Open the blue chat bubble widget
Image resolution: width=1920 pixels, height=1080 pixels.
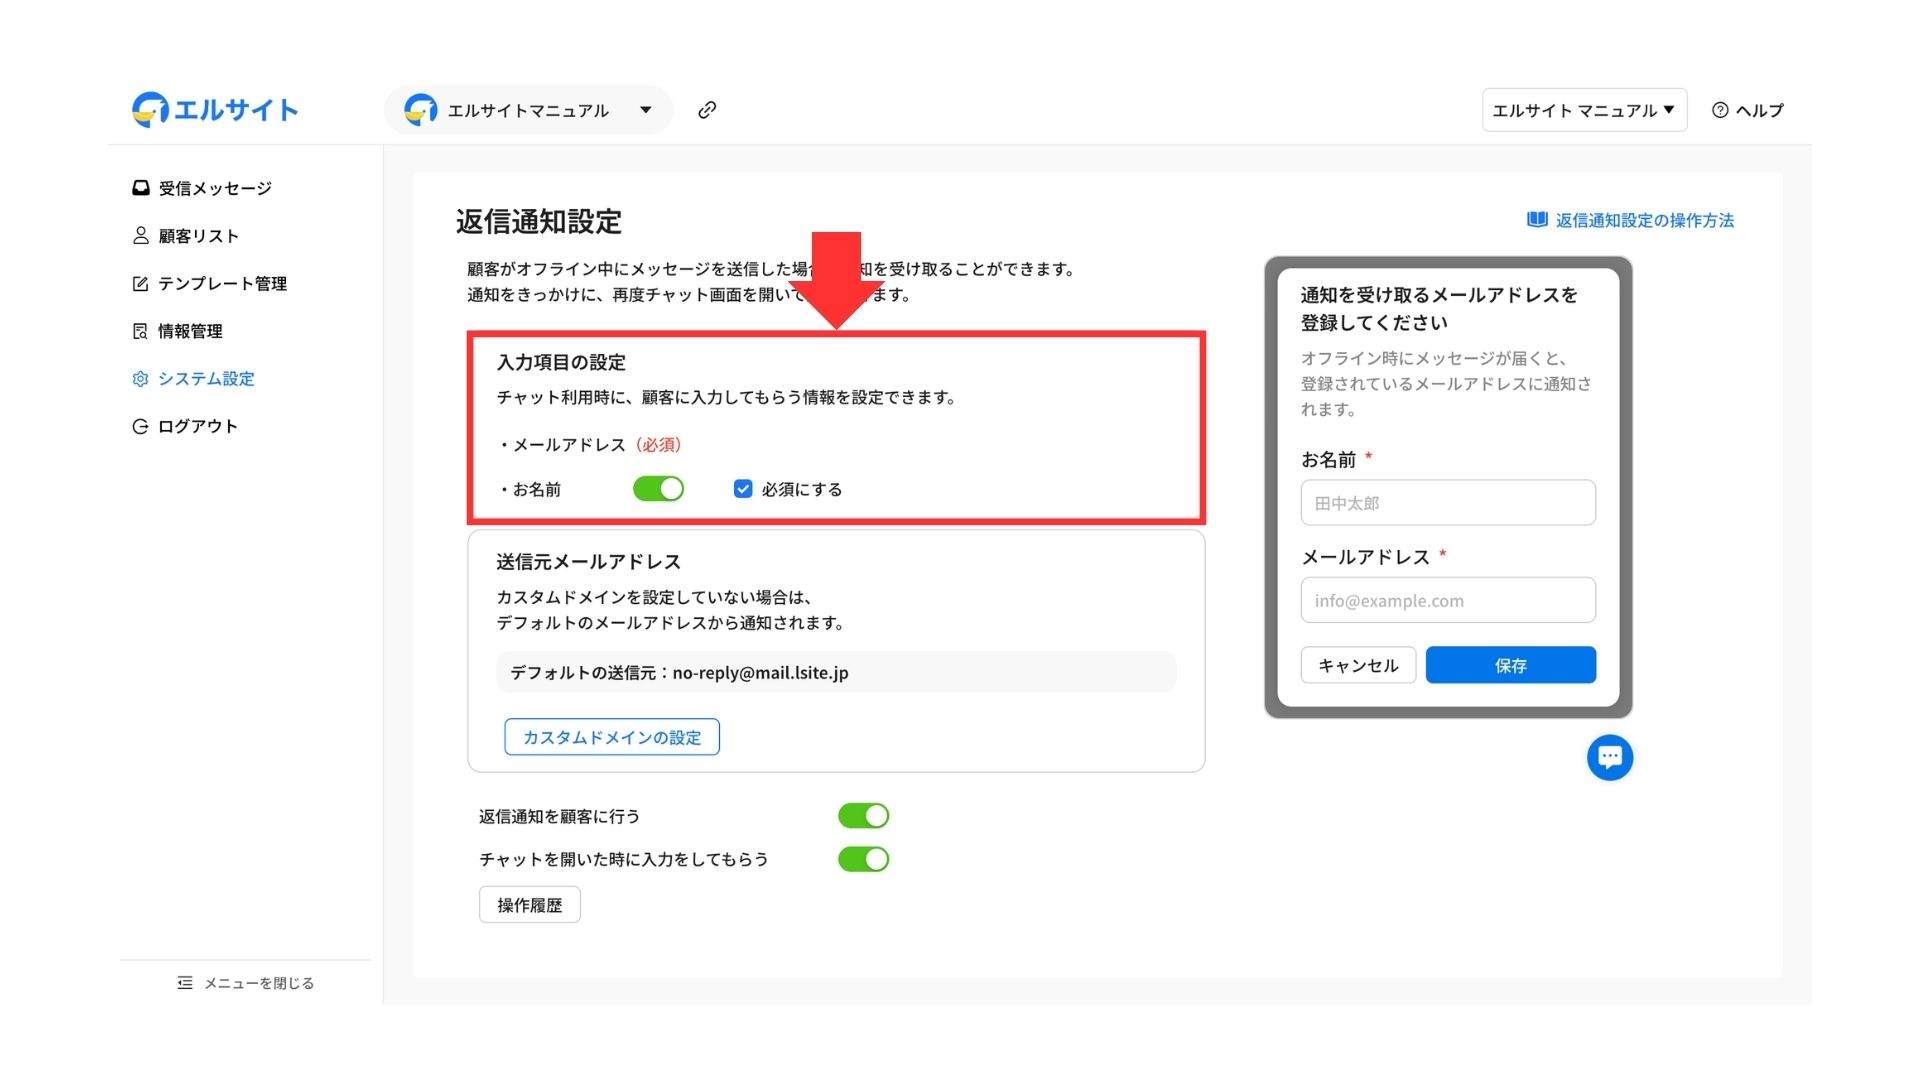(1609, 757)
